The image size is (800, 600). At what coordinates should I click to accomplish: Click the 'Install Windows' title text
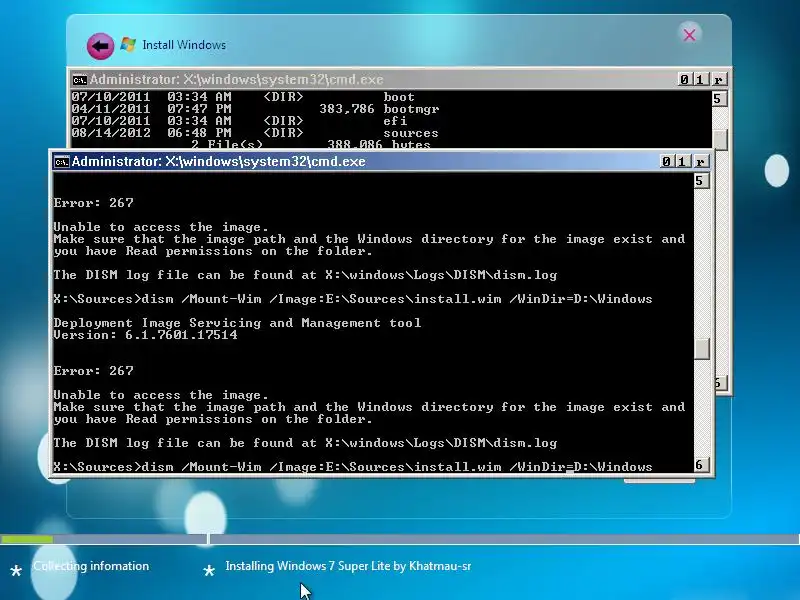pyautogui.click(x=184, y=45)
